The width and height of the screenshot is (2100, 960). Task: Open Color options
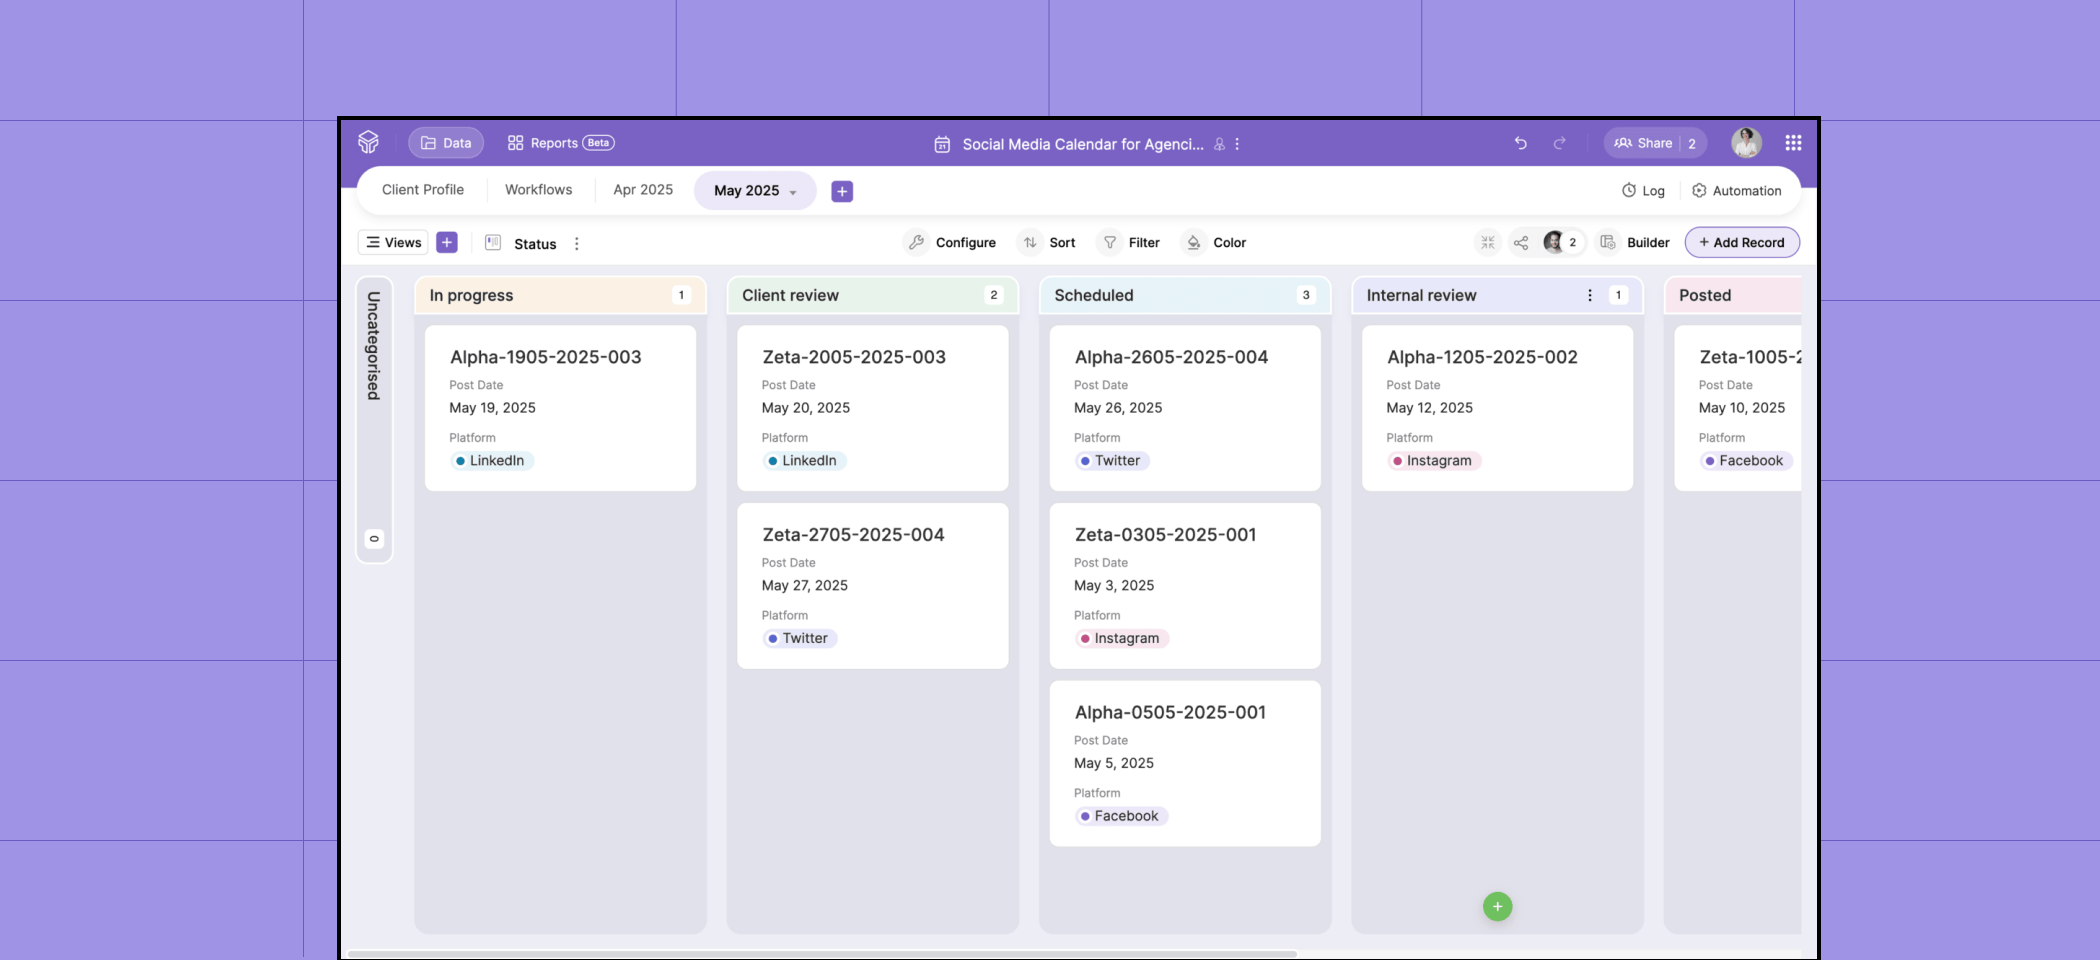pos(1215,242)
